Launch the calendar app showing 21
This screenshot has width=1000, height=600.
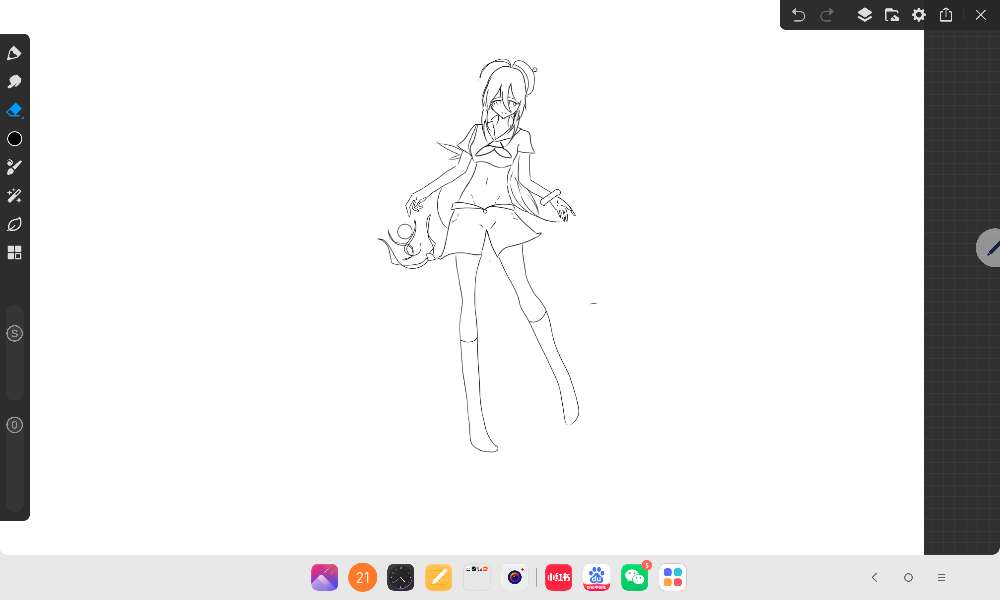tap(362, 577)
